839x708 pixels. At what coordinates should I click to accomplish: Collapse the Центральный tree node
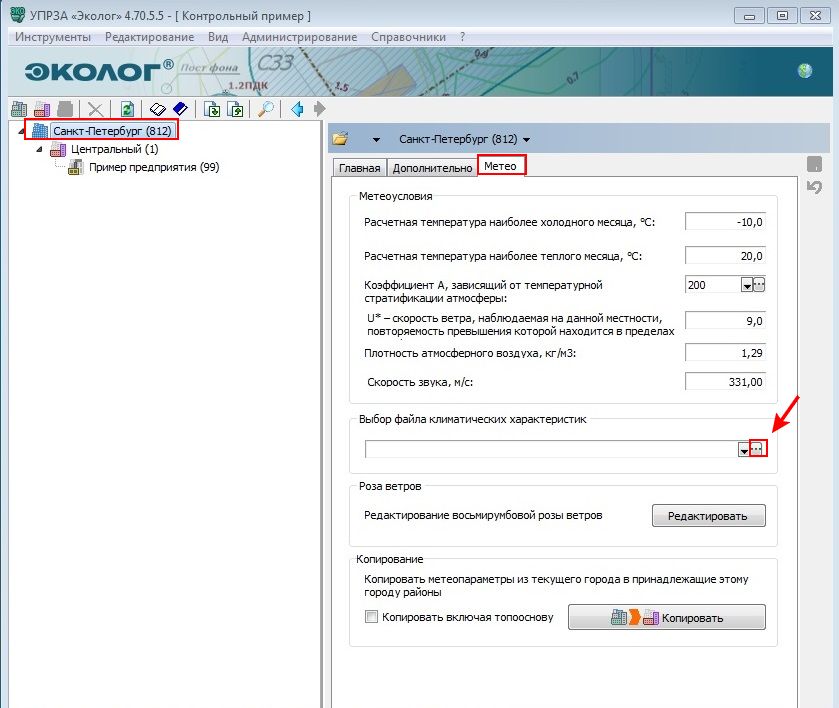(x=39, y=149)
